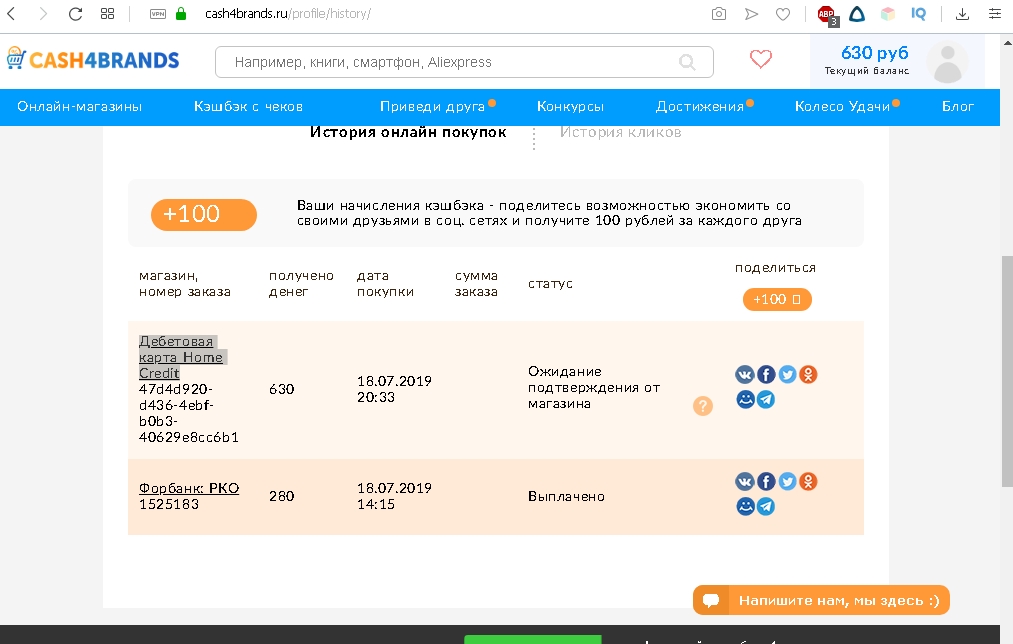The width and height of the screenshot is (1013, 644).
Task: Share Home Credit row via VK icon
Action: (745, 375)
